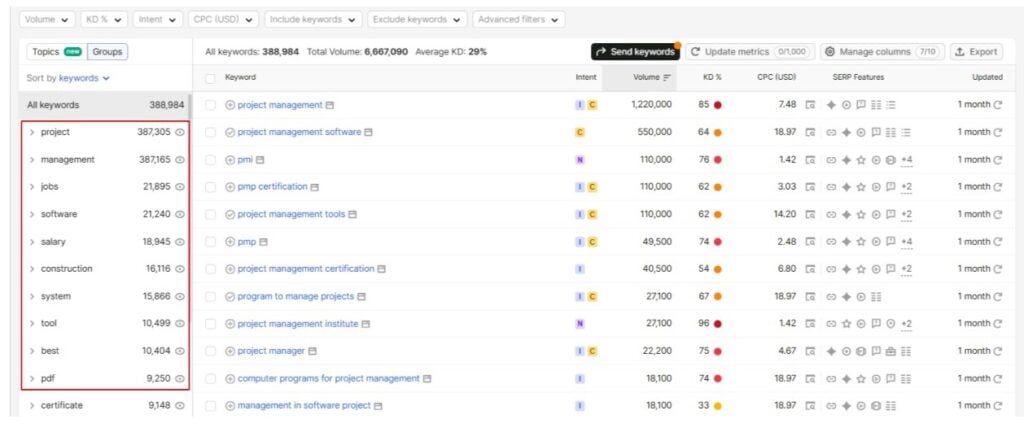Check the project management keyword row
The height and width of the screenshot is (428, 1024).
210,105
